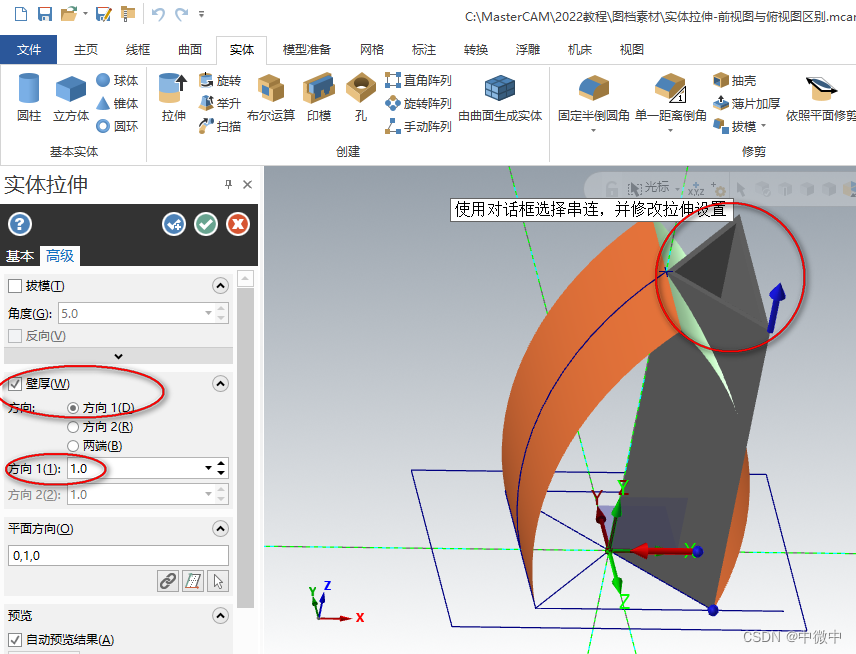The image size is (856, 654).
Task: Click the 孔 hole tool
Action: pyautogui.click(x=361, y=97)
